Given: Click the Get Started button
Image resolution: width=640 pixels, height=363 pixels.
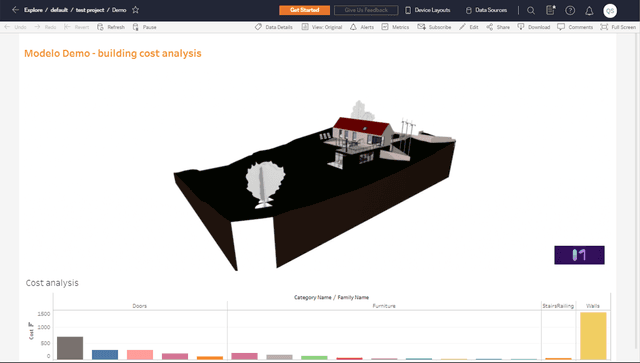Looking at the screenshot, I should [304, 10].
